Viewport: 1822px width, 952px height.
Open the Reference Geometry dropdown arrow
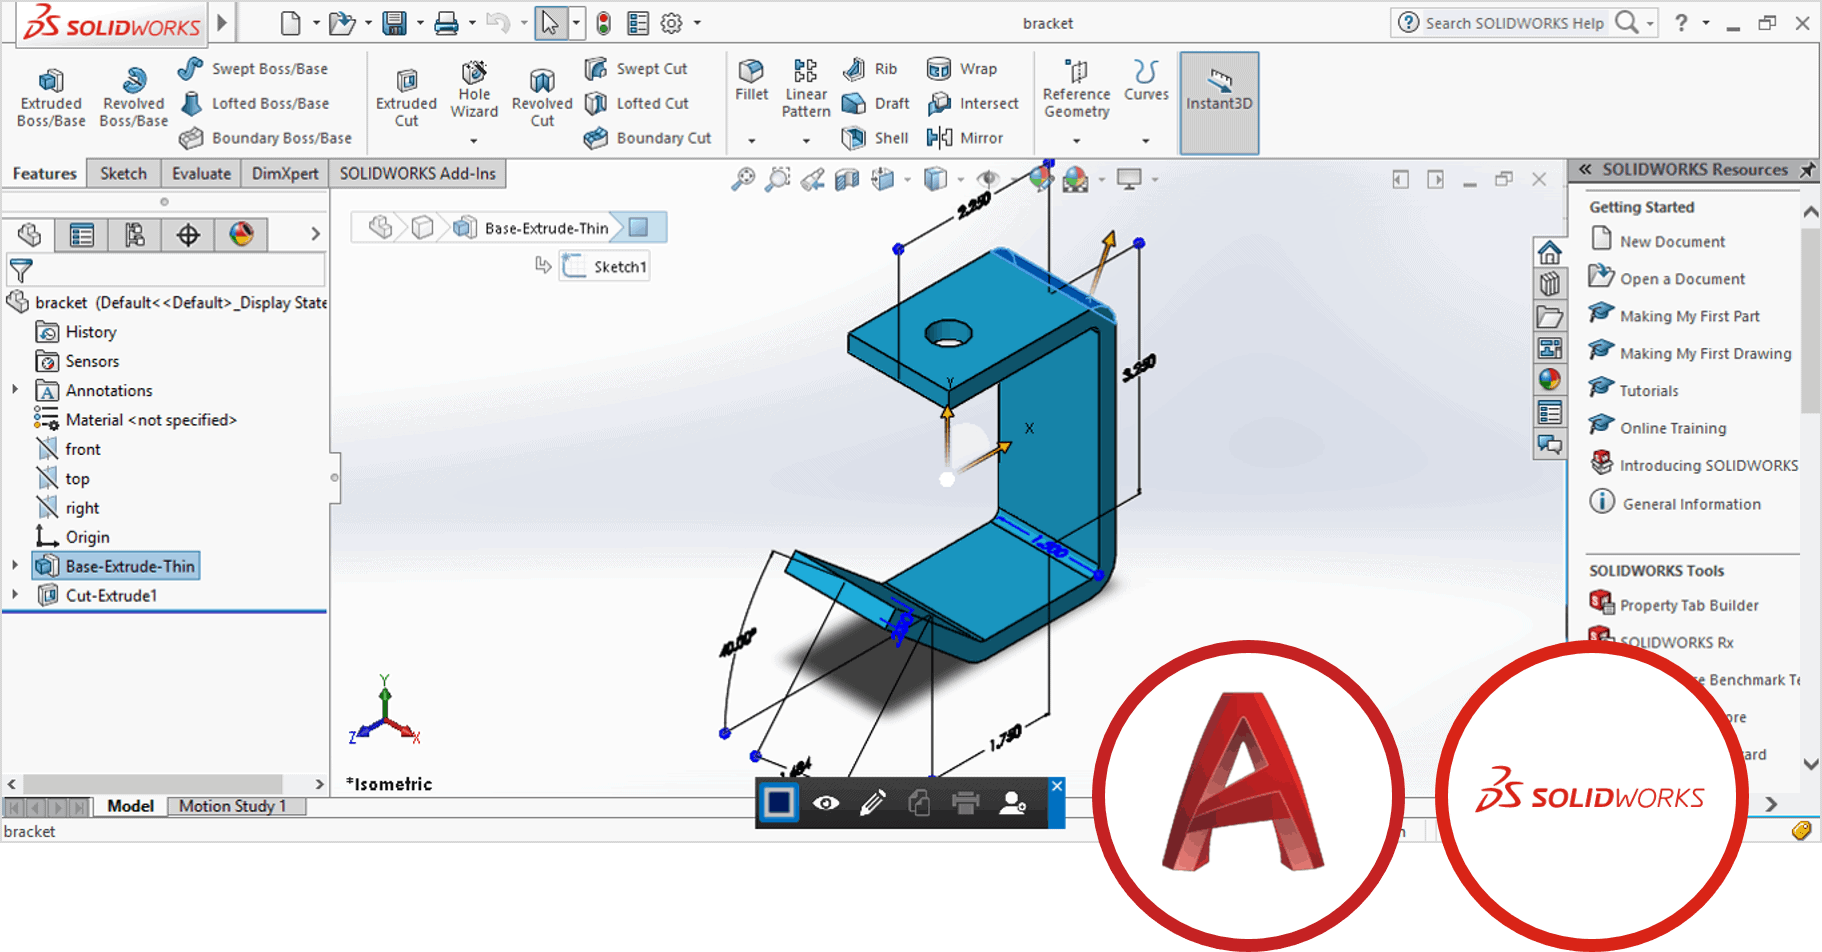(x=1077, y=141)
